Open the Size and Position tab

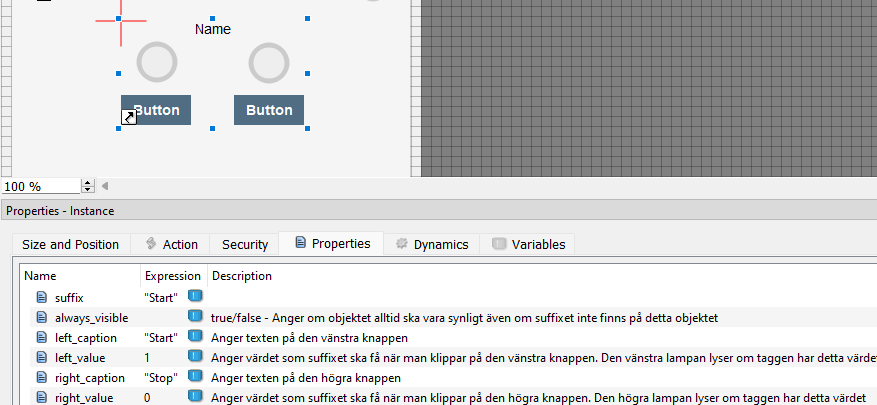point(70,244)
